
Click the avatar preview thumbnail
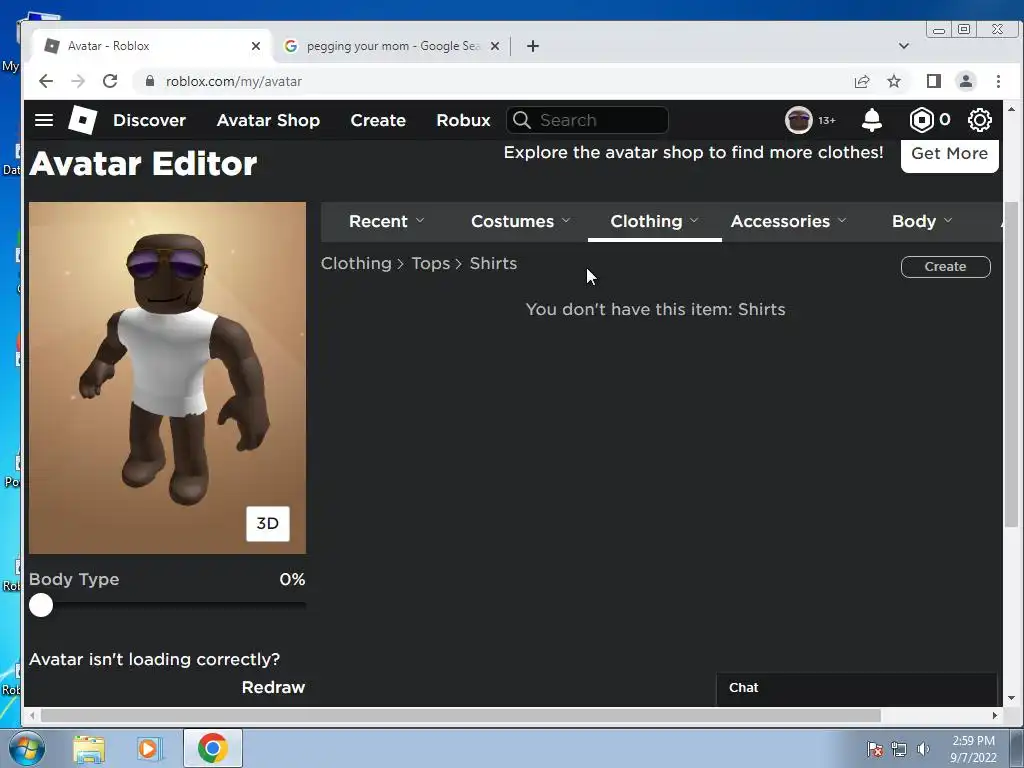167,377
